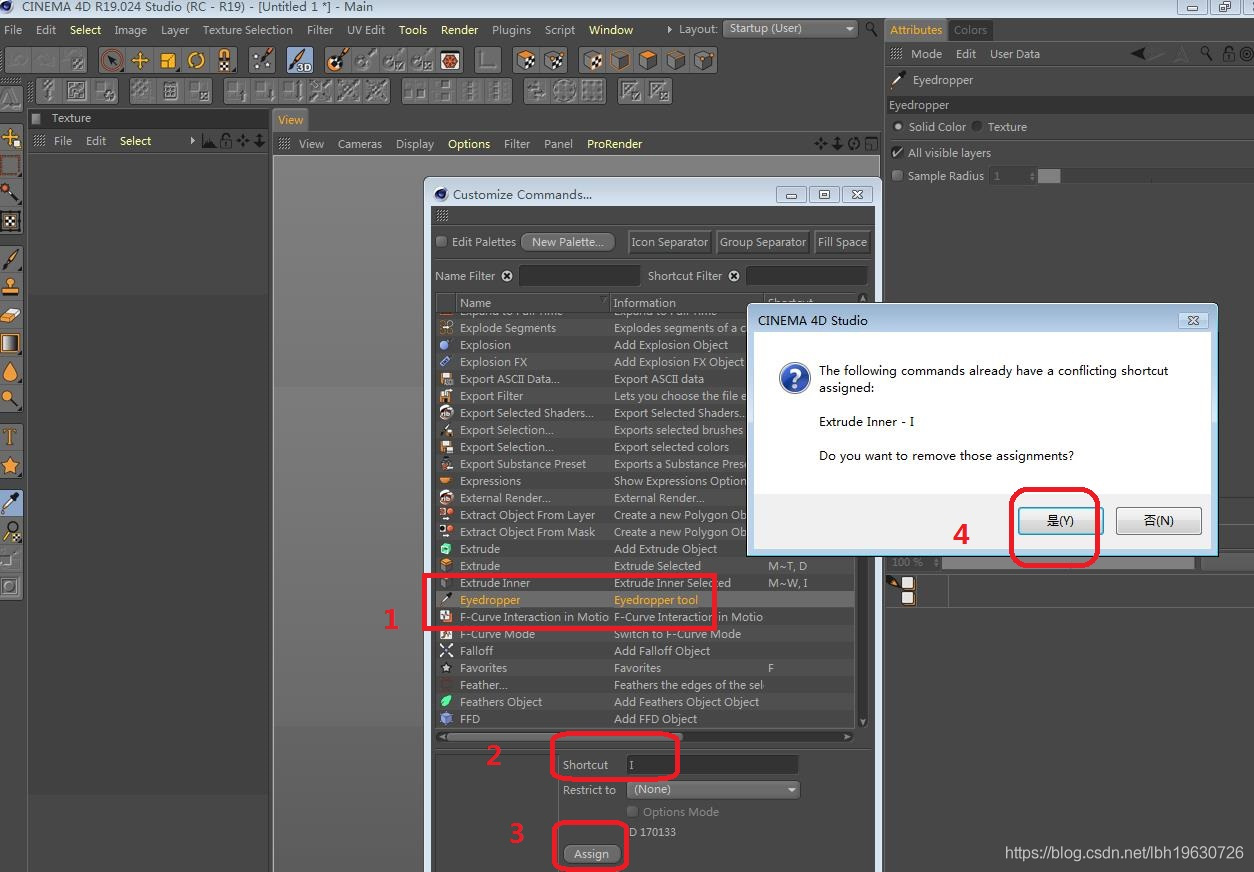Screen dimensions: 1254x872
Task: Select the Eraser tool
Action: pos(11,315)
